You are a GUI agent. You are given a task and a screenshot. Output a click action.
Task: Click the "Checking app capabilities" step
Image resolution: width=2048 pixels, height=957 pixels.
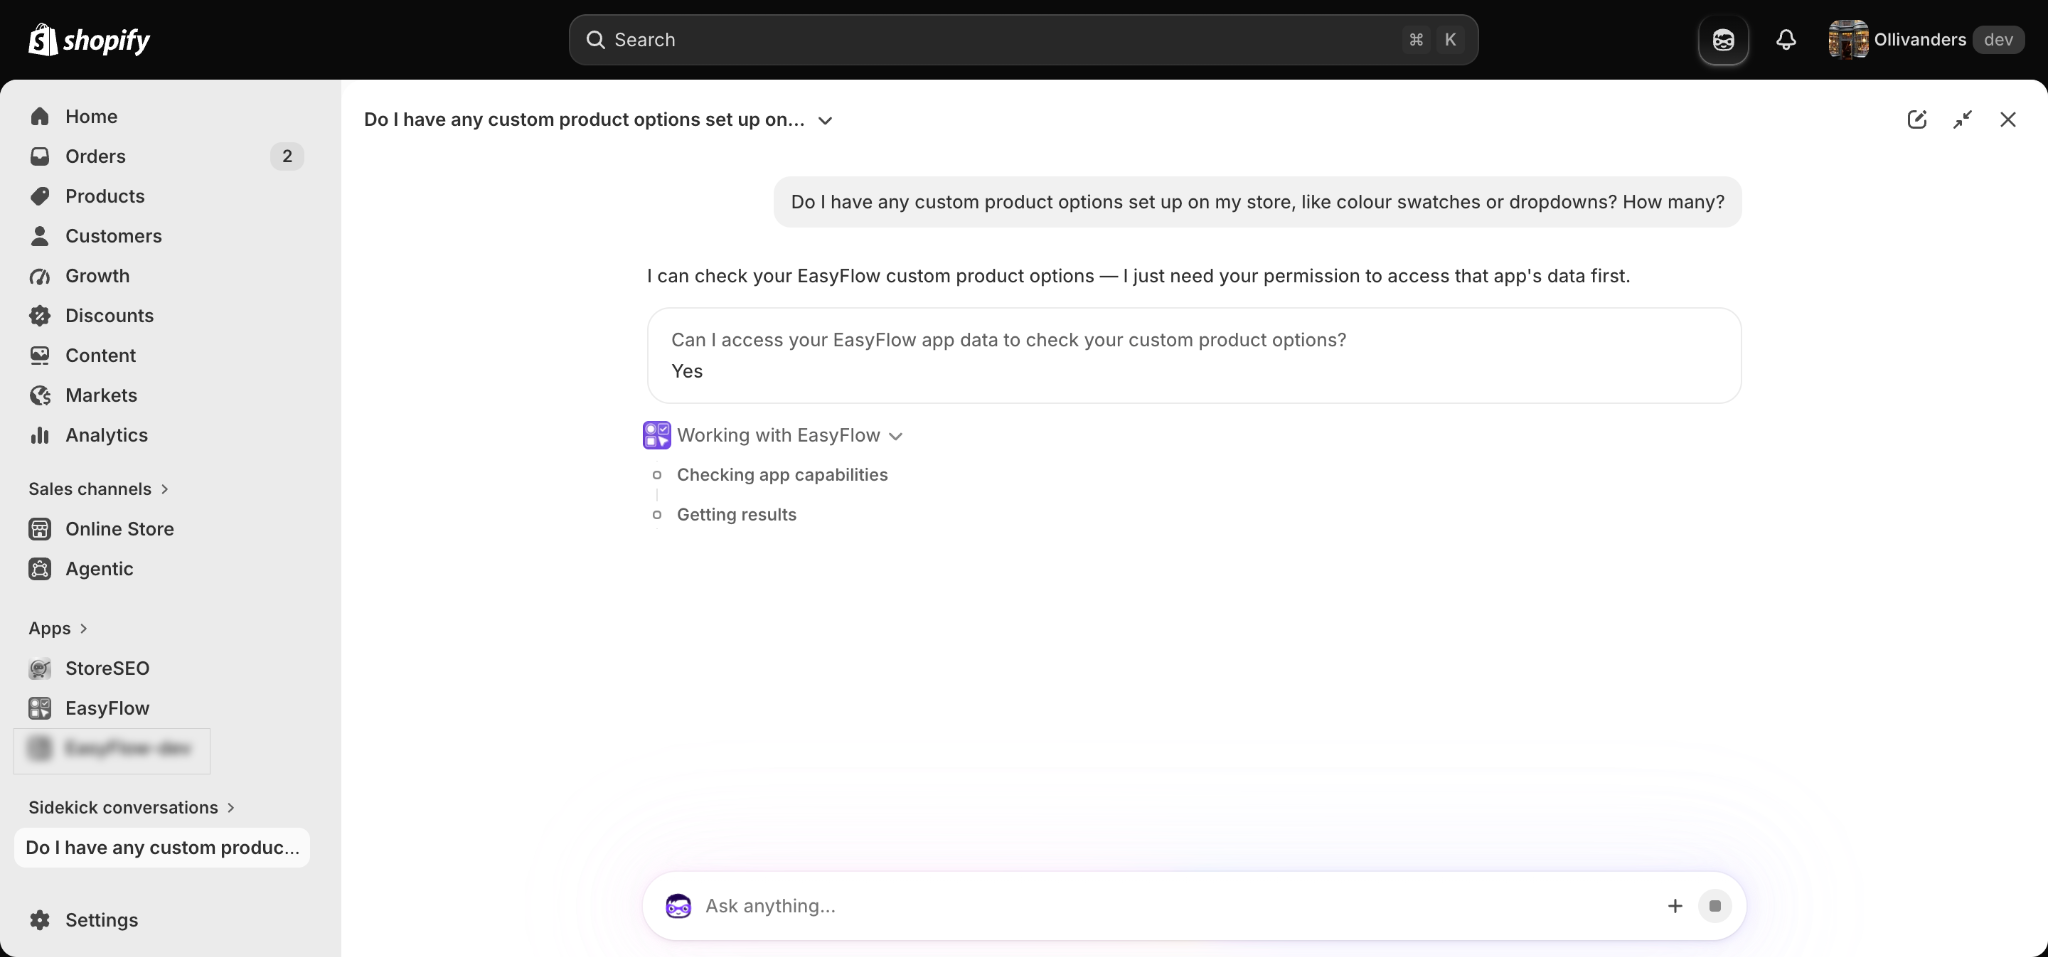pos(782,475)
